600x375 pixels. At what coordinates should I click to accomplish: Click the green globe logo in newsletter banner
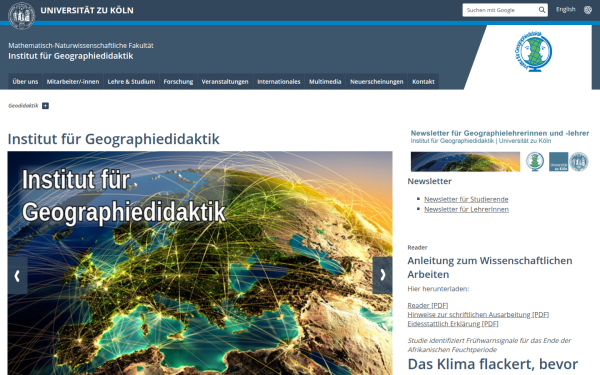(x=535, y=161)
